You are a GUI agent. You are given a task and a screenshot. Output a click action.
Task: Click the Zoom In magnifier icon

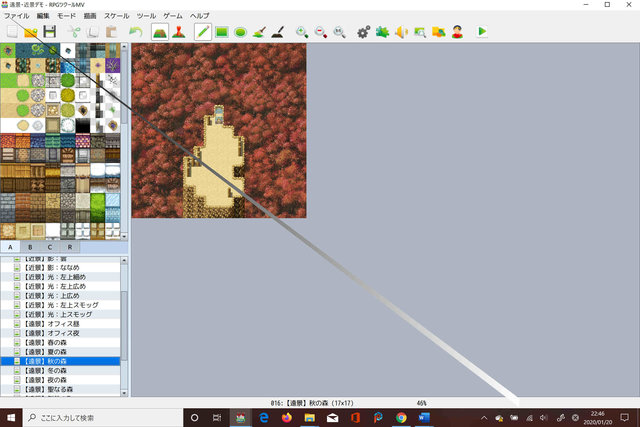pyautogui.click(x=302, y=32)
